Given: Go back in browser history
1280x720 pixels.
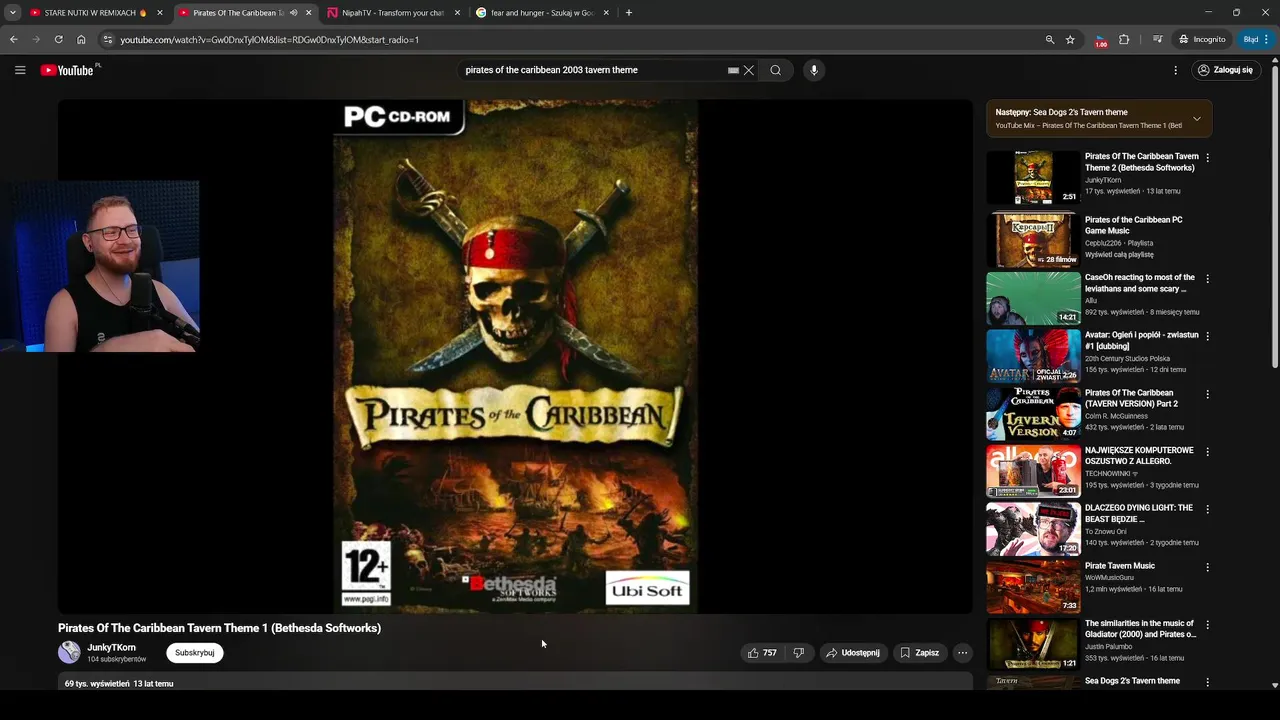Looking at the screenshot, I should [13, 39].
